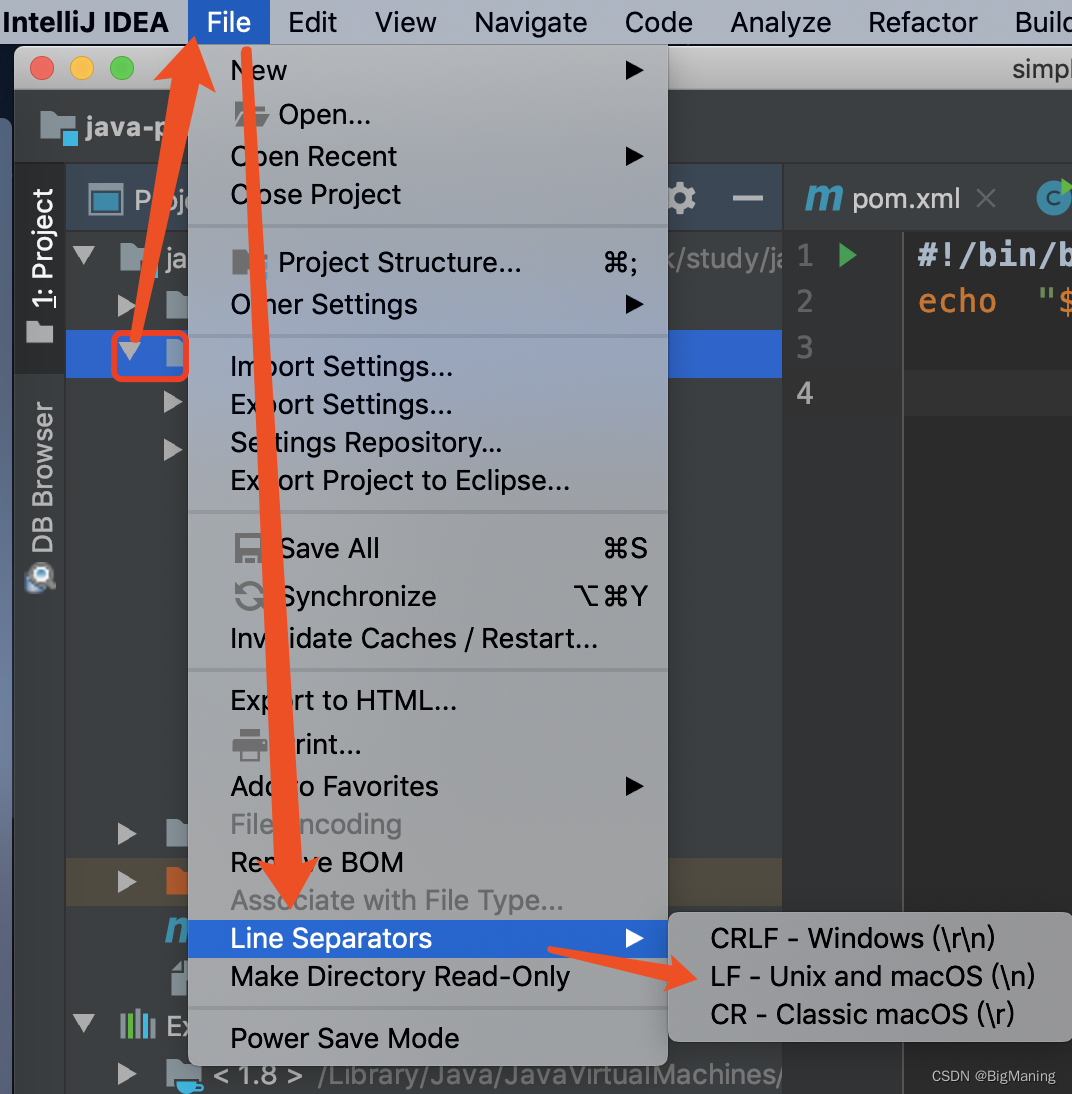1072x1094 pixels.
Task: Hide the Project panel with the minimize icon
Action: click(748, 197)
